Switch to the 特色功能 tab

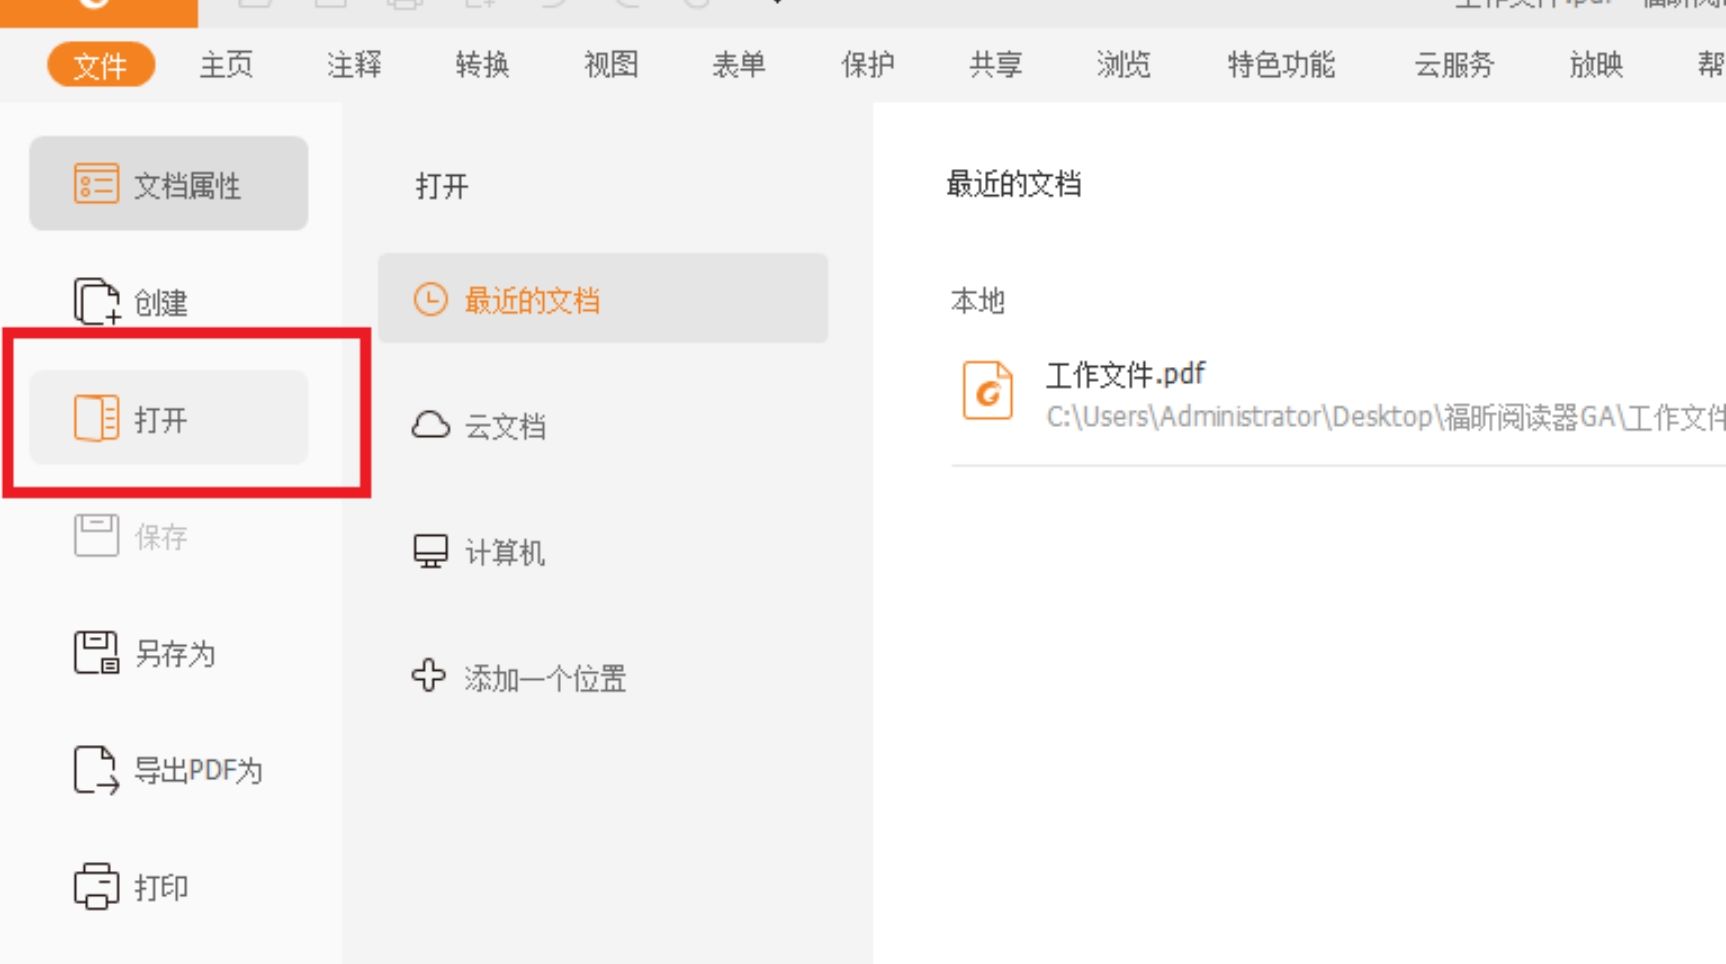pos(1281,65)
